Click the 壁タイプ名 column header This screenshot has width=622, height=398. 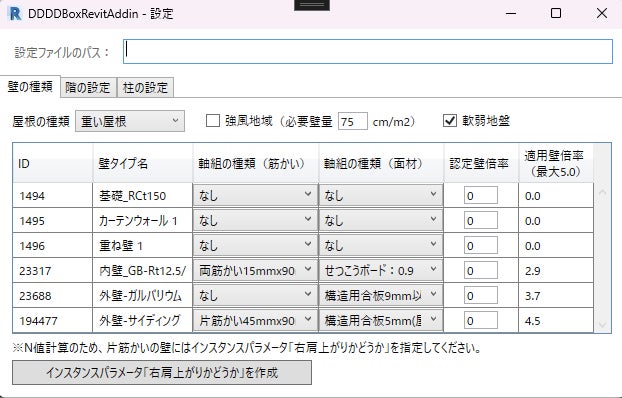142,163
